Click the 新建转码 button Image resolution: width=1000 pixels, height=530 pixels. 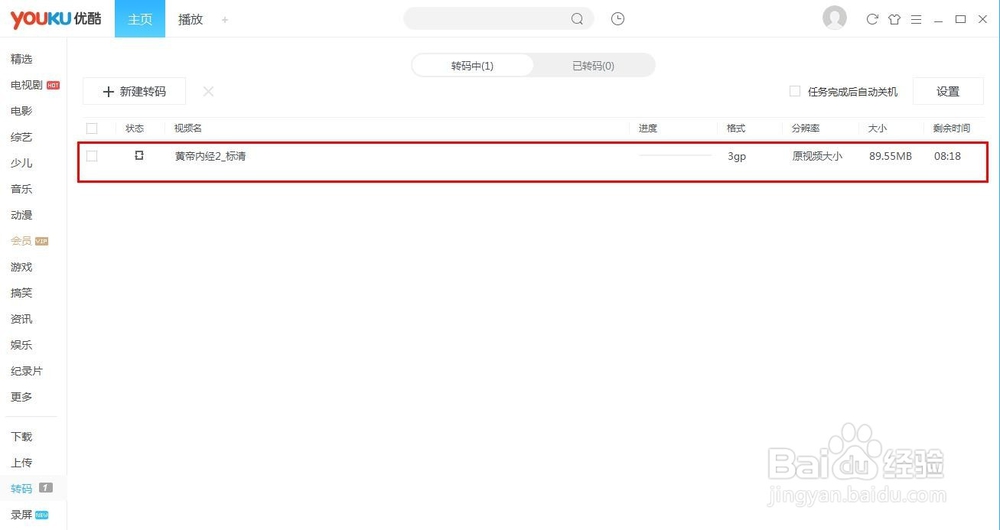pos(135,91)
